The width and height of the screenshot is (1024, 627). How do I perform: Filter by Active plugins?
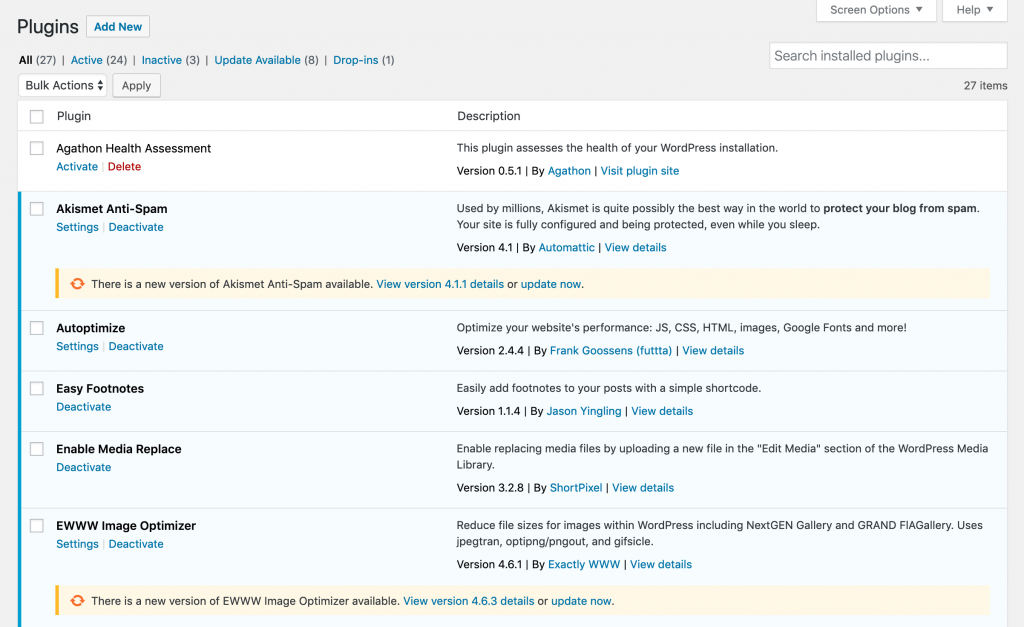click(x=86, y=60)
